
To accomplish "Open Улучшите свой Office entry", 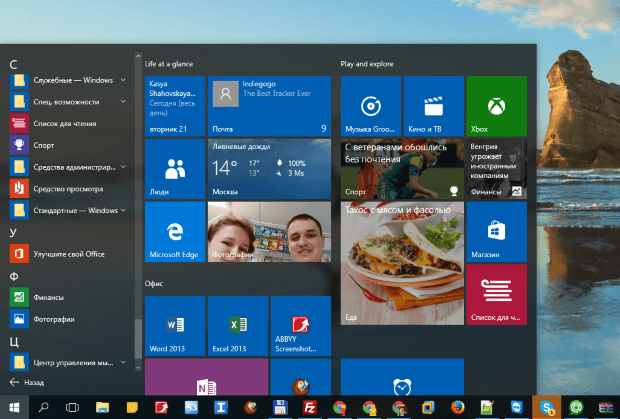I will coord(67,254).
